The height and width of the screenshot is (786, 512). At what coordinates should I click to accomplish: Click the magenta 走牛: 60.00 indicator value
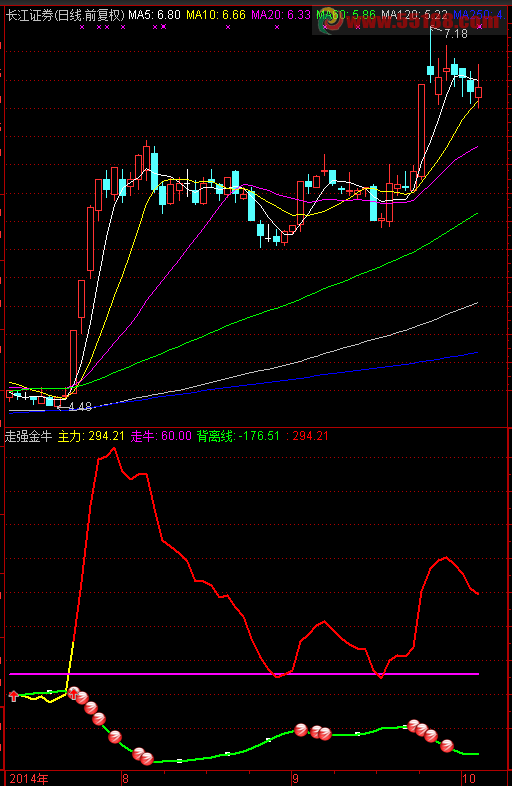click(x=161, y=436)
